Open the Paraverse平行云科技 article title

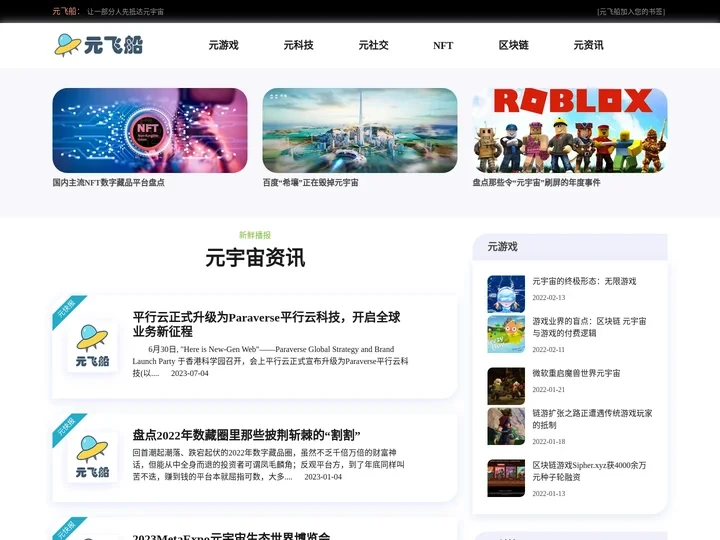[x=266, y=324]
